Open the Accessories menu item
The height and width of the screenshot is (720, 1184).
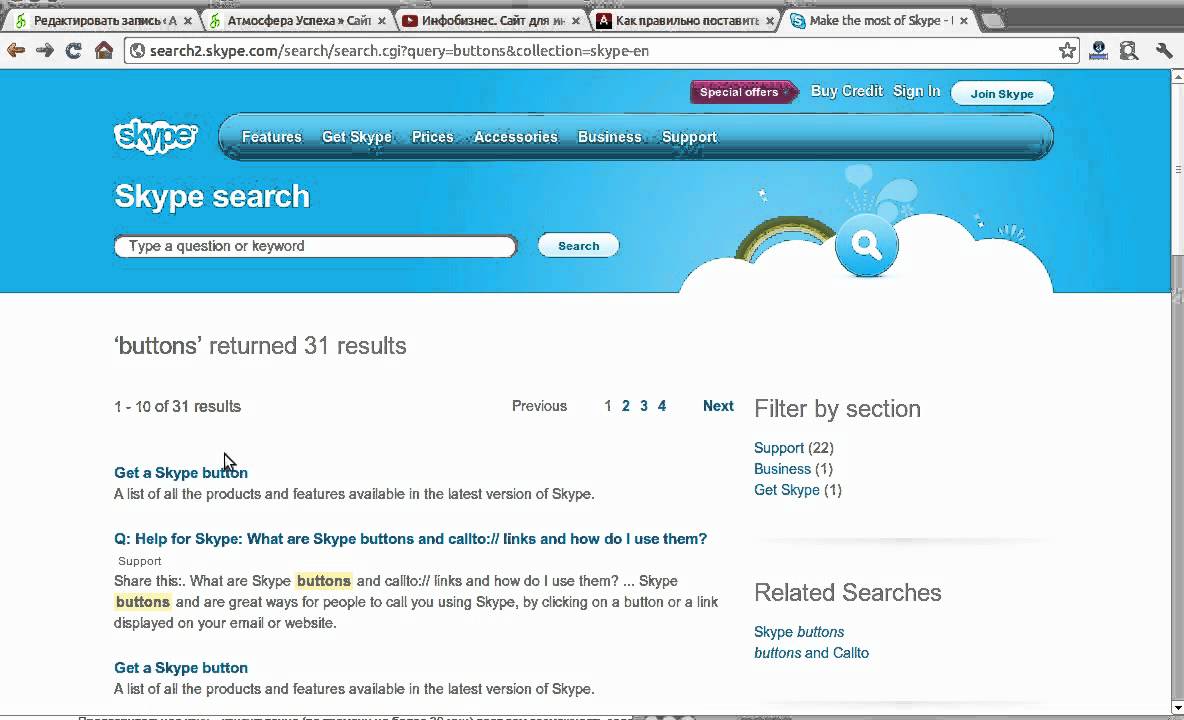click(x=516, y=137)
